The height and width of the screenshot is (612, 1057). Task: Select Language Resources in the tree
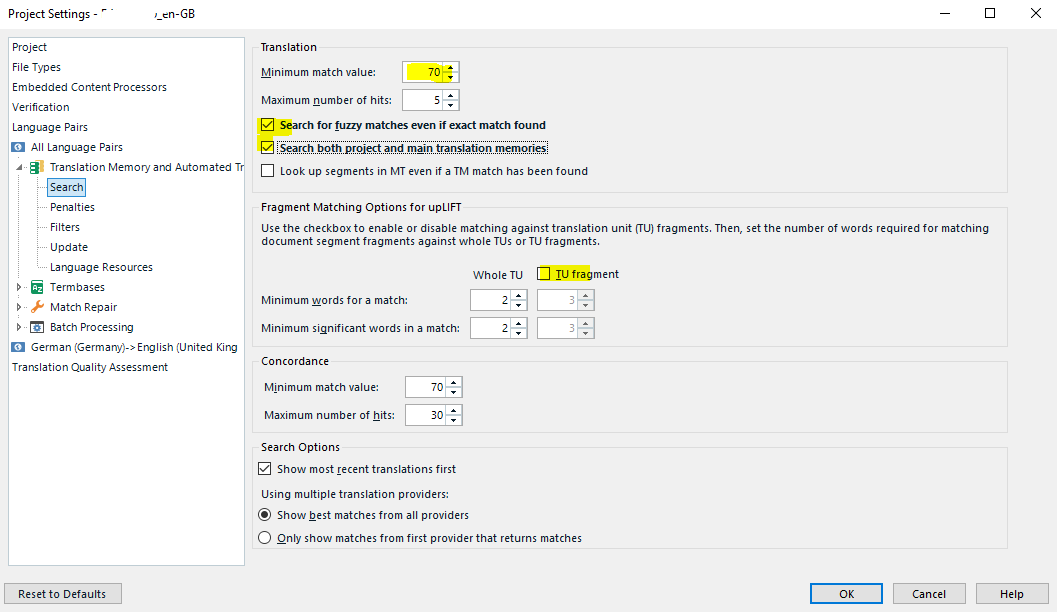coord(101,267)
